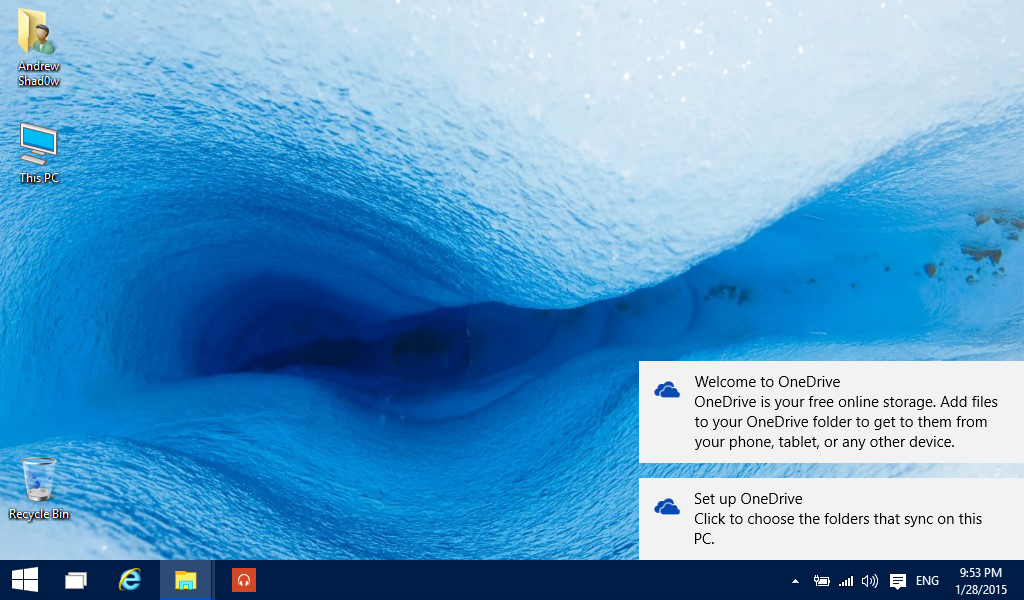
Task: Open the clock showing 9:53 PM
Action: pos(980,573)
